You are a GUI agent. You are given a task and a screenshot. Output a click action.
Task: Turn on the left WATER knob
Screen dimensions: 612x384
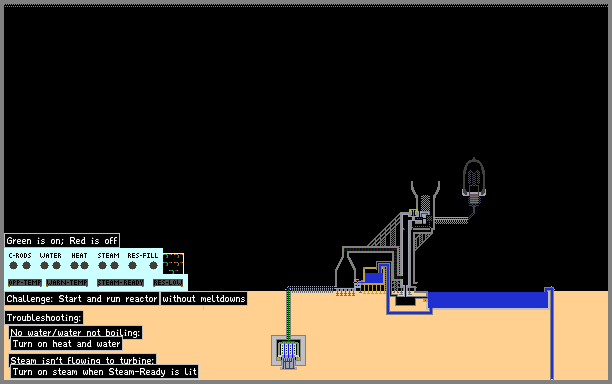coord(44,266)
